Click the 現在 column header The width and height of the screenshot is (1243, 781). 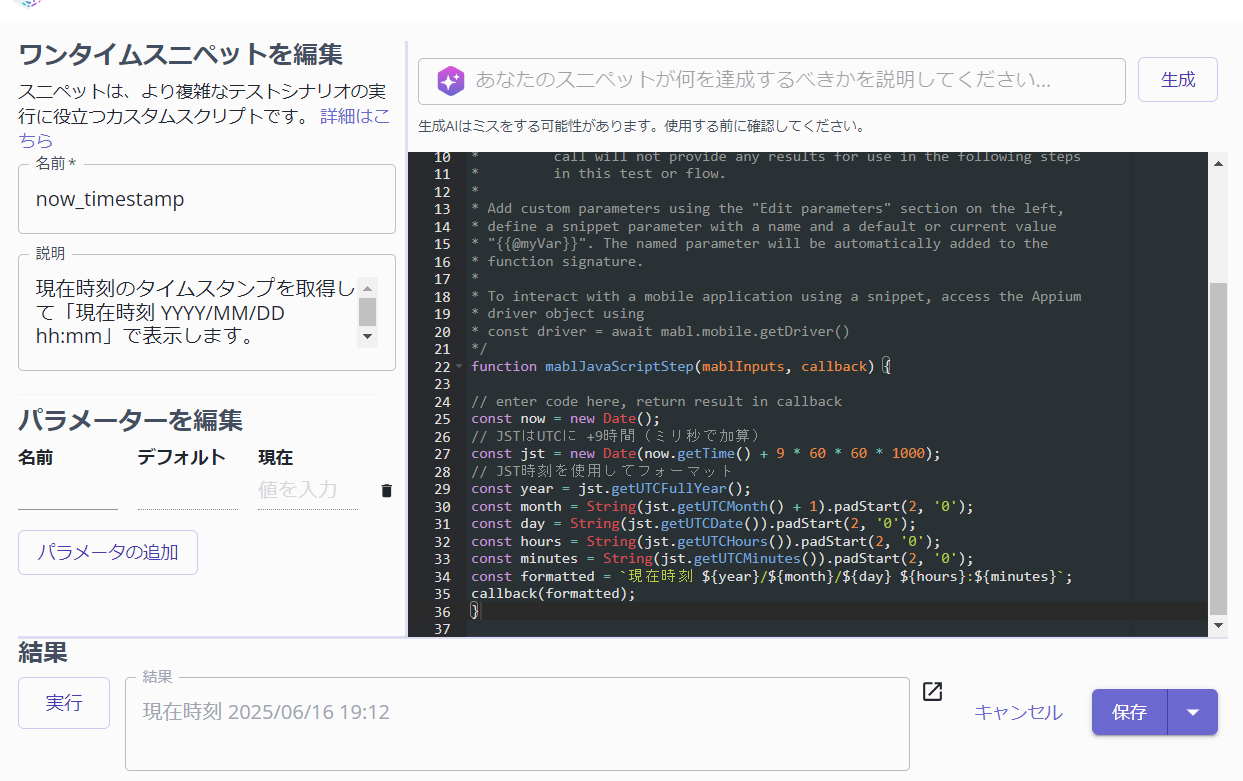(x=276, y=458)
